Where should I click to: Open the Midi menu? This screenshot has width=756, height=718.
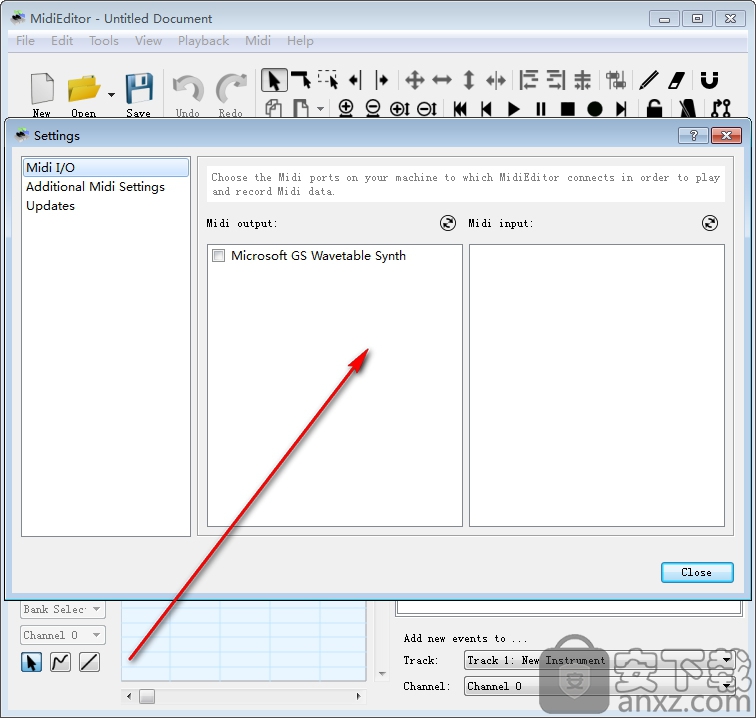[257, 41]
